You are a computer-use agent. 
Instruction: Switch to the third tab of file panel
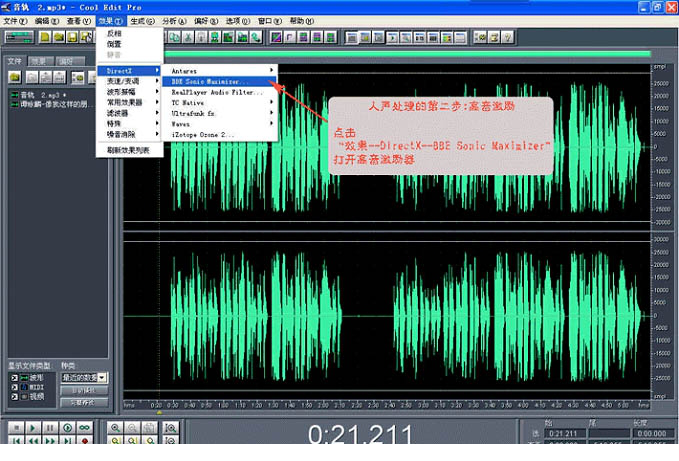coord(70,61)
